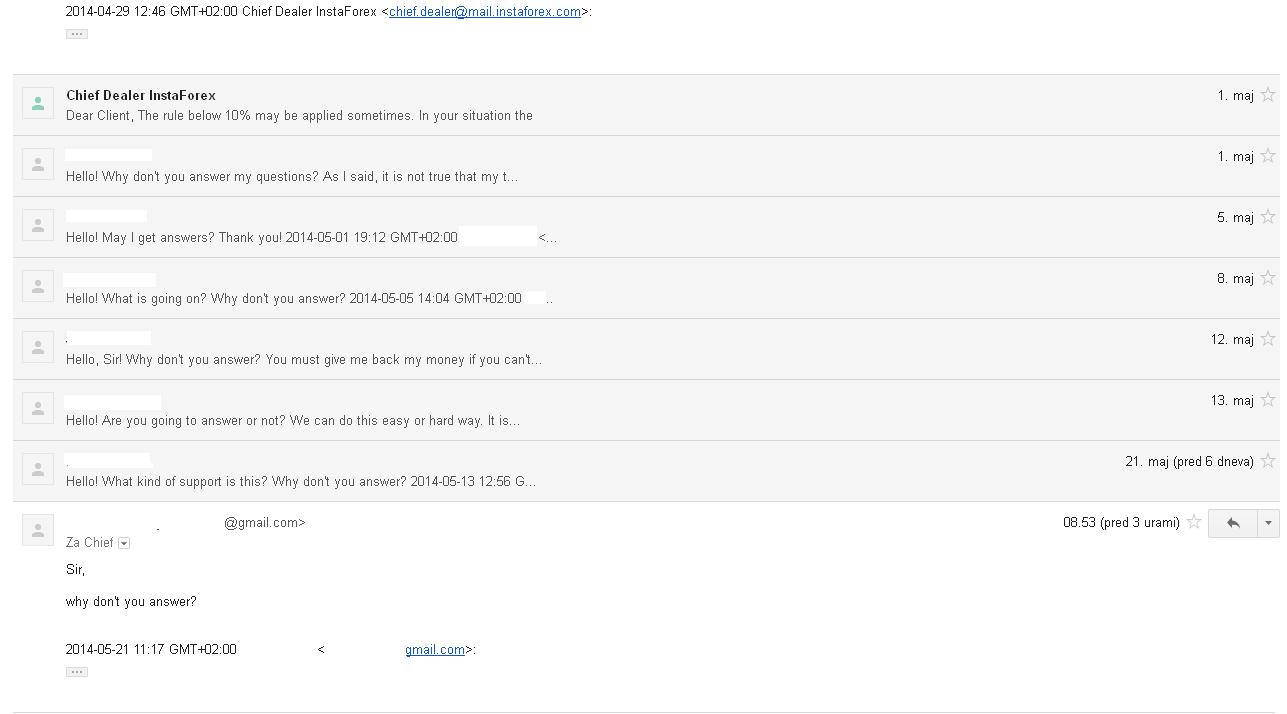
Task: Star the open 08.53 message
Action: coord(1194,522)
